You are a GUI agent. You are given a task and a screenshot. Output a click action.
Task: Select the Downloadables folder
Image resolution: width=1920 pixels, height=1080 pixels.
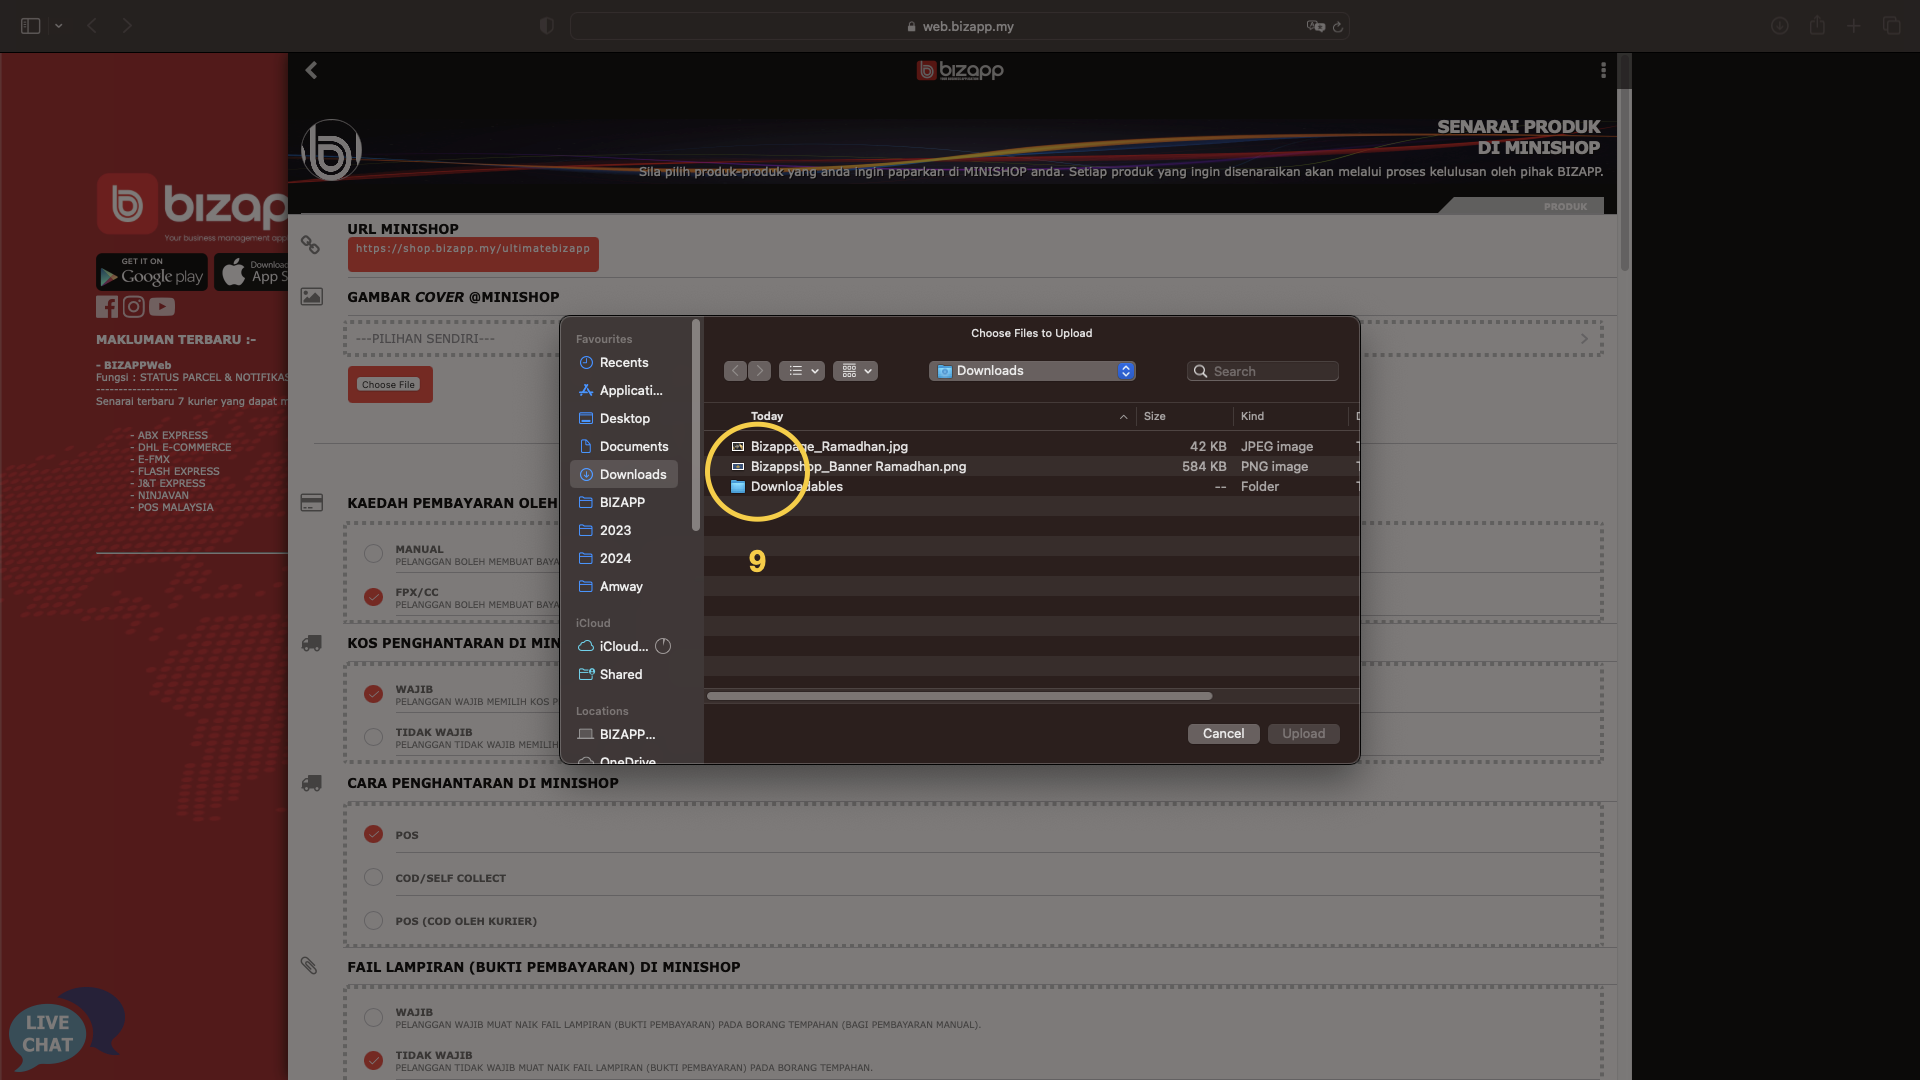point(1031,487)
